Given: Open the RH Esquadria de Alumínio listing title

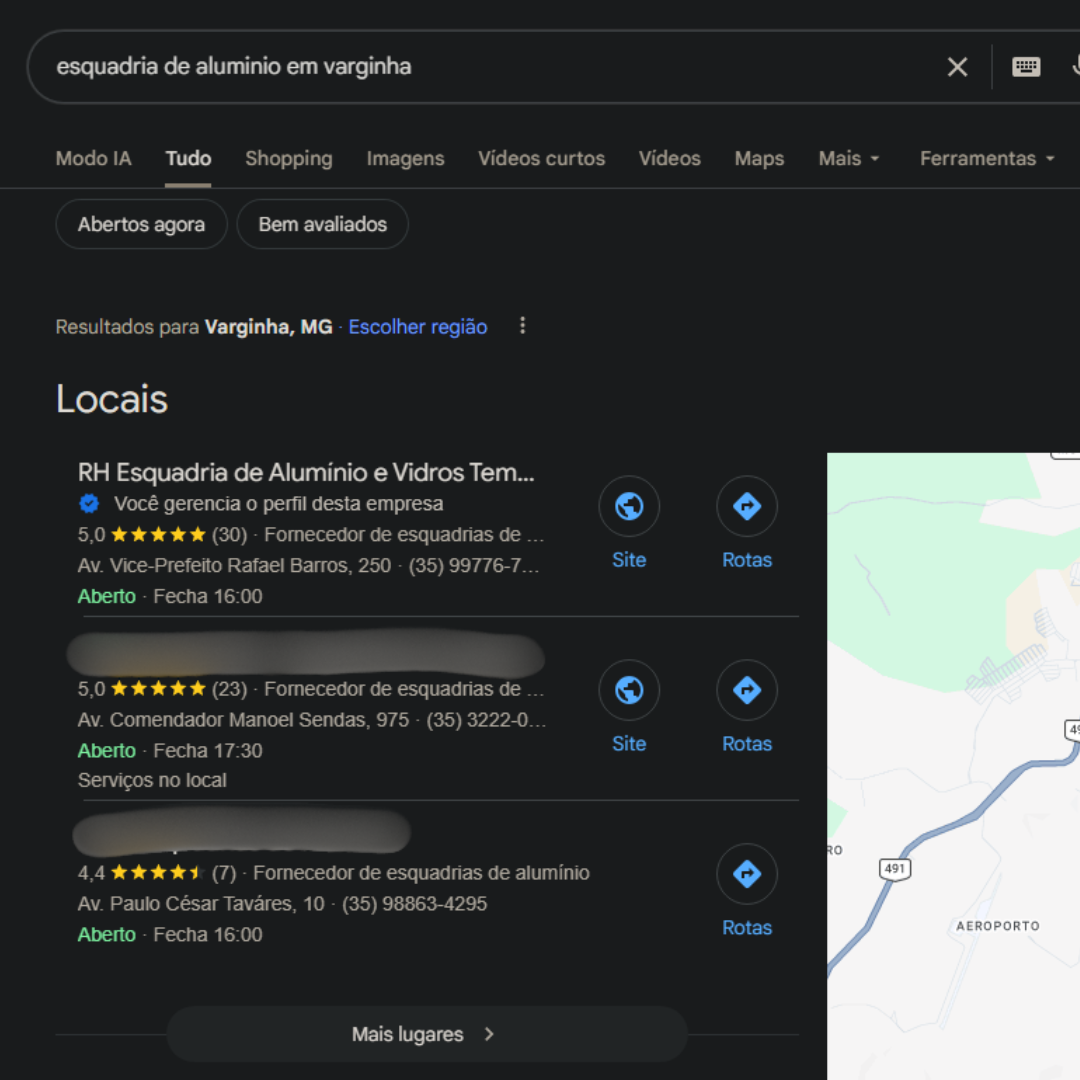Looking at the screenshot, I should 306,472.
